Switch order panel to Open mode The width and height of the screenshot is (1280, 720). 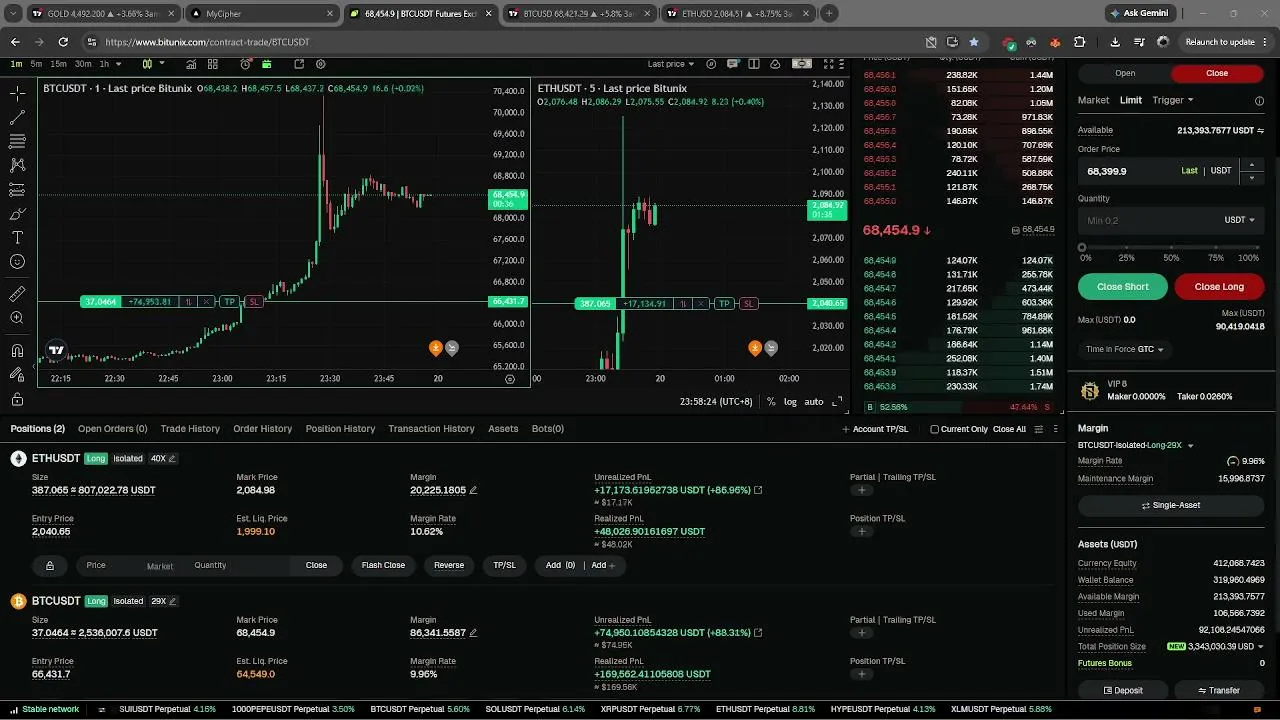(1125, 73)
